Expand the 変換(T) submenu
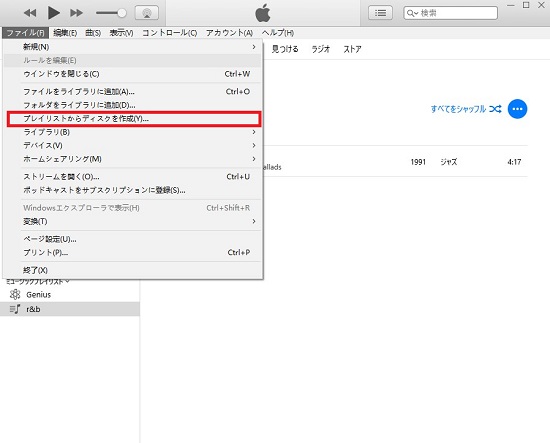The image size is (550, 443). click(x=133, y=222)
